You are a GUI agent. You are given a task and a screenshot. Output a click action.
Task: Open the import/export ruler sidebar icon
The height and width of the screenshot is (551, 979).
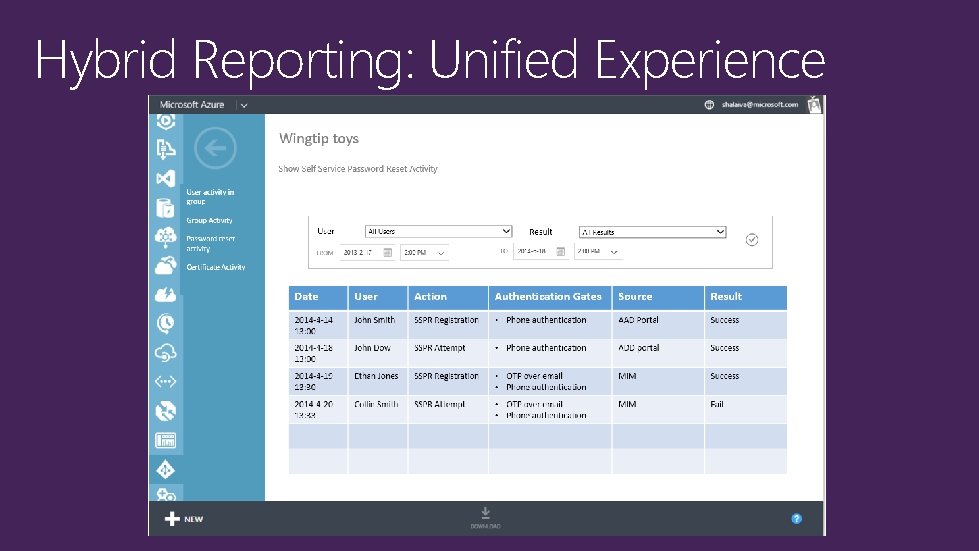click(165, 149)
